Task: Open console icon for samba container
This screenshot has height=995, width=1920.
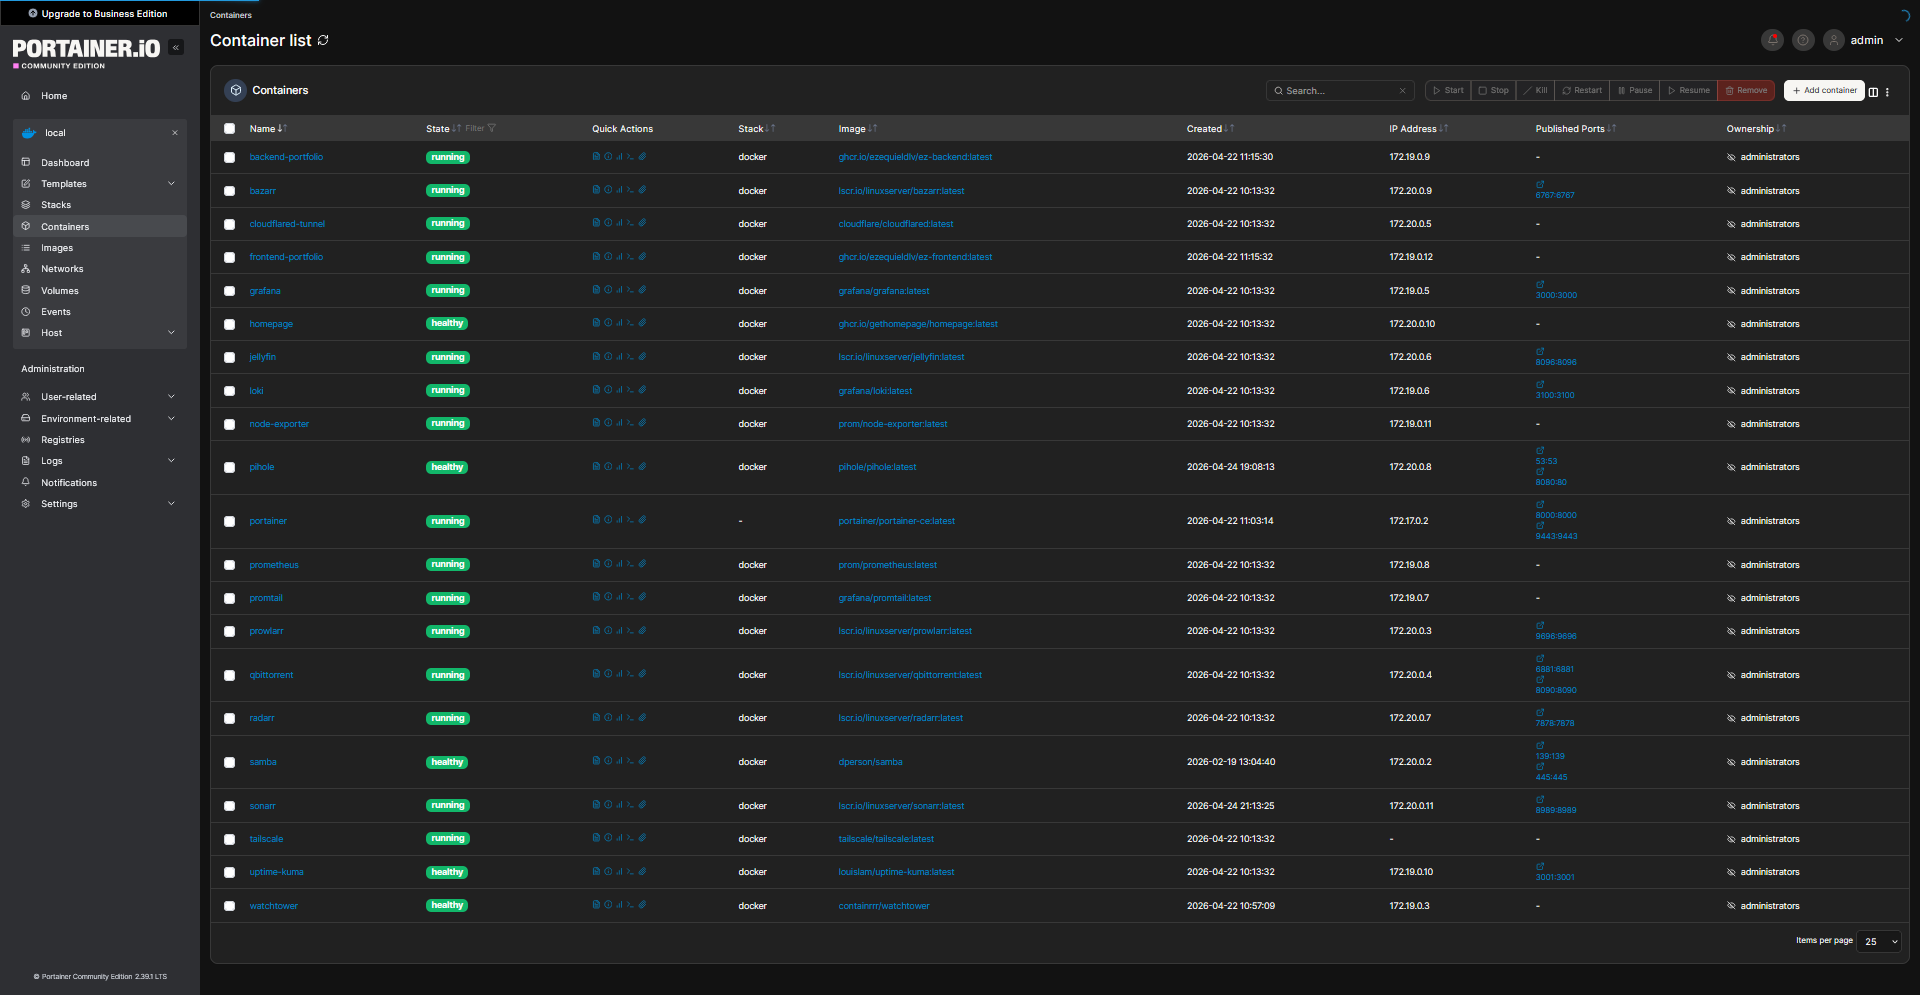Action: click(x=630, y=761)
